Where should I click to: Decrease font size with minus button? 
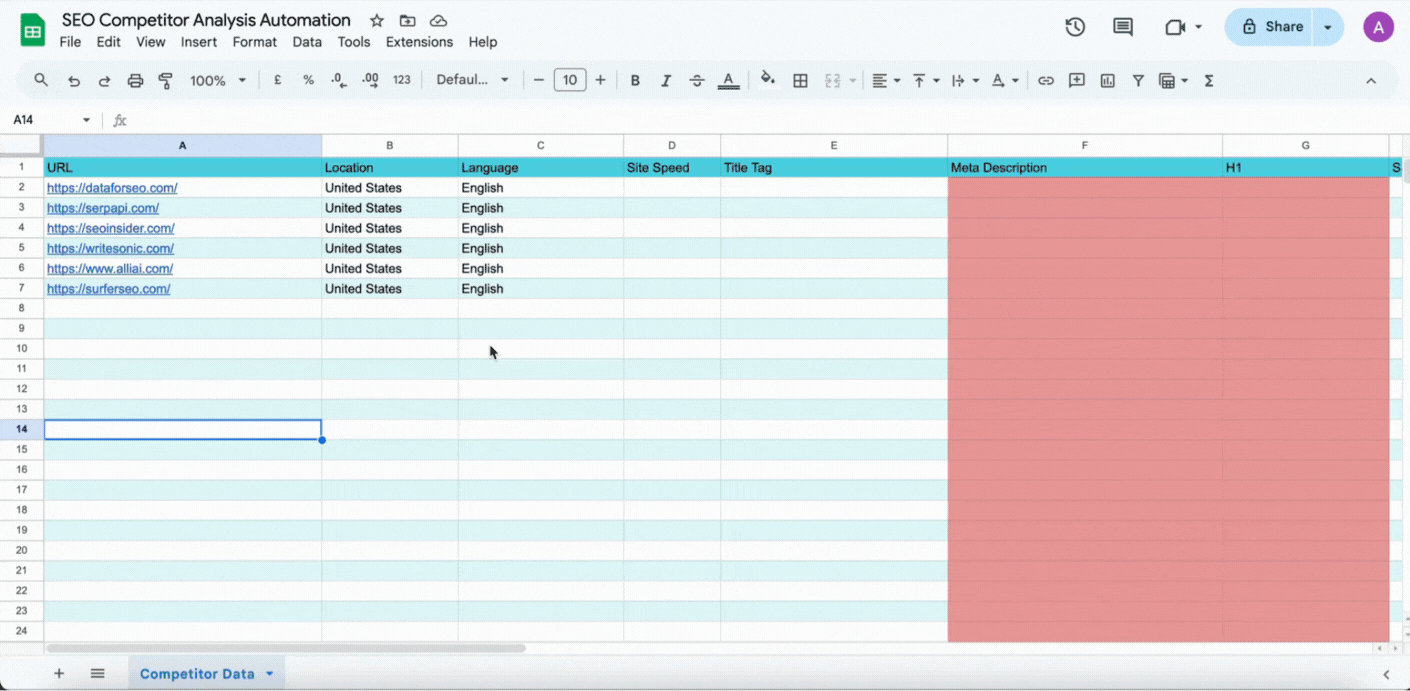[x=539, y=80]
